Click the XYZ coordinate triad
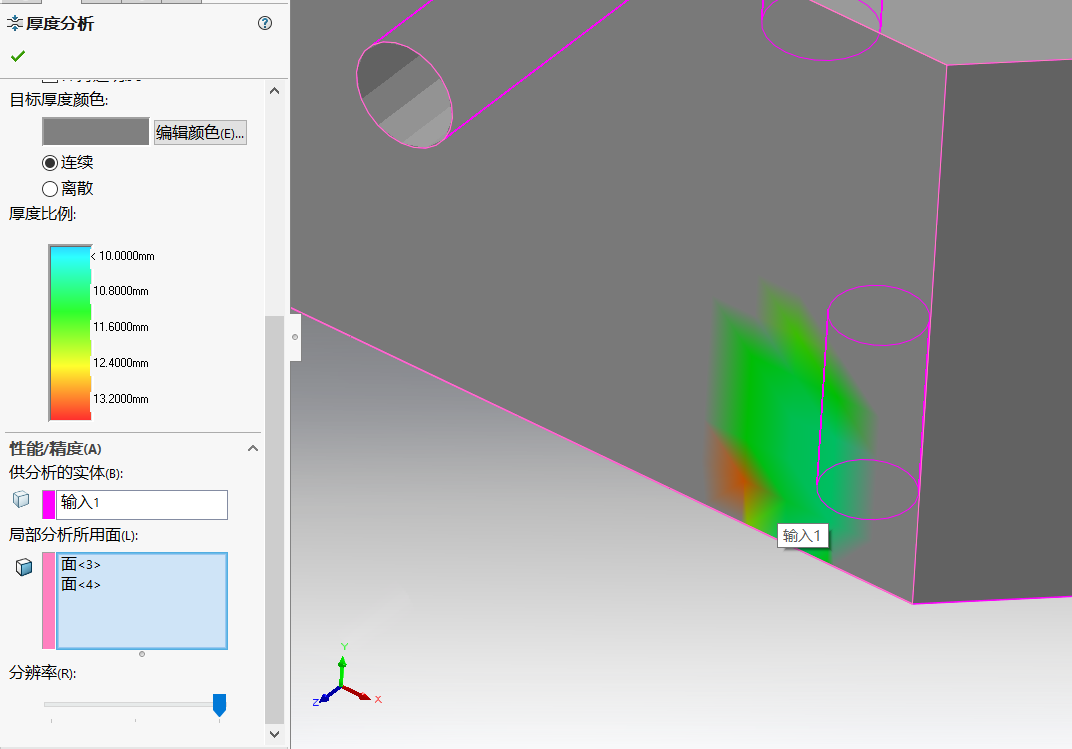 344,678
